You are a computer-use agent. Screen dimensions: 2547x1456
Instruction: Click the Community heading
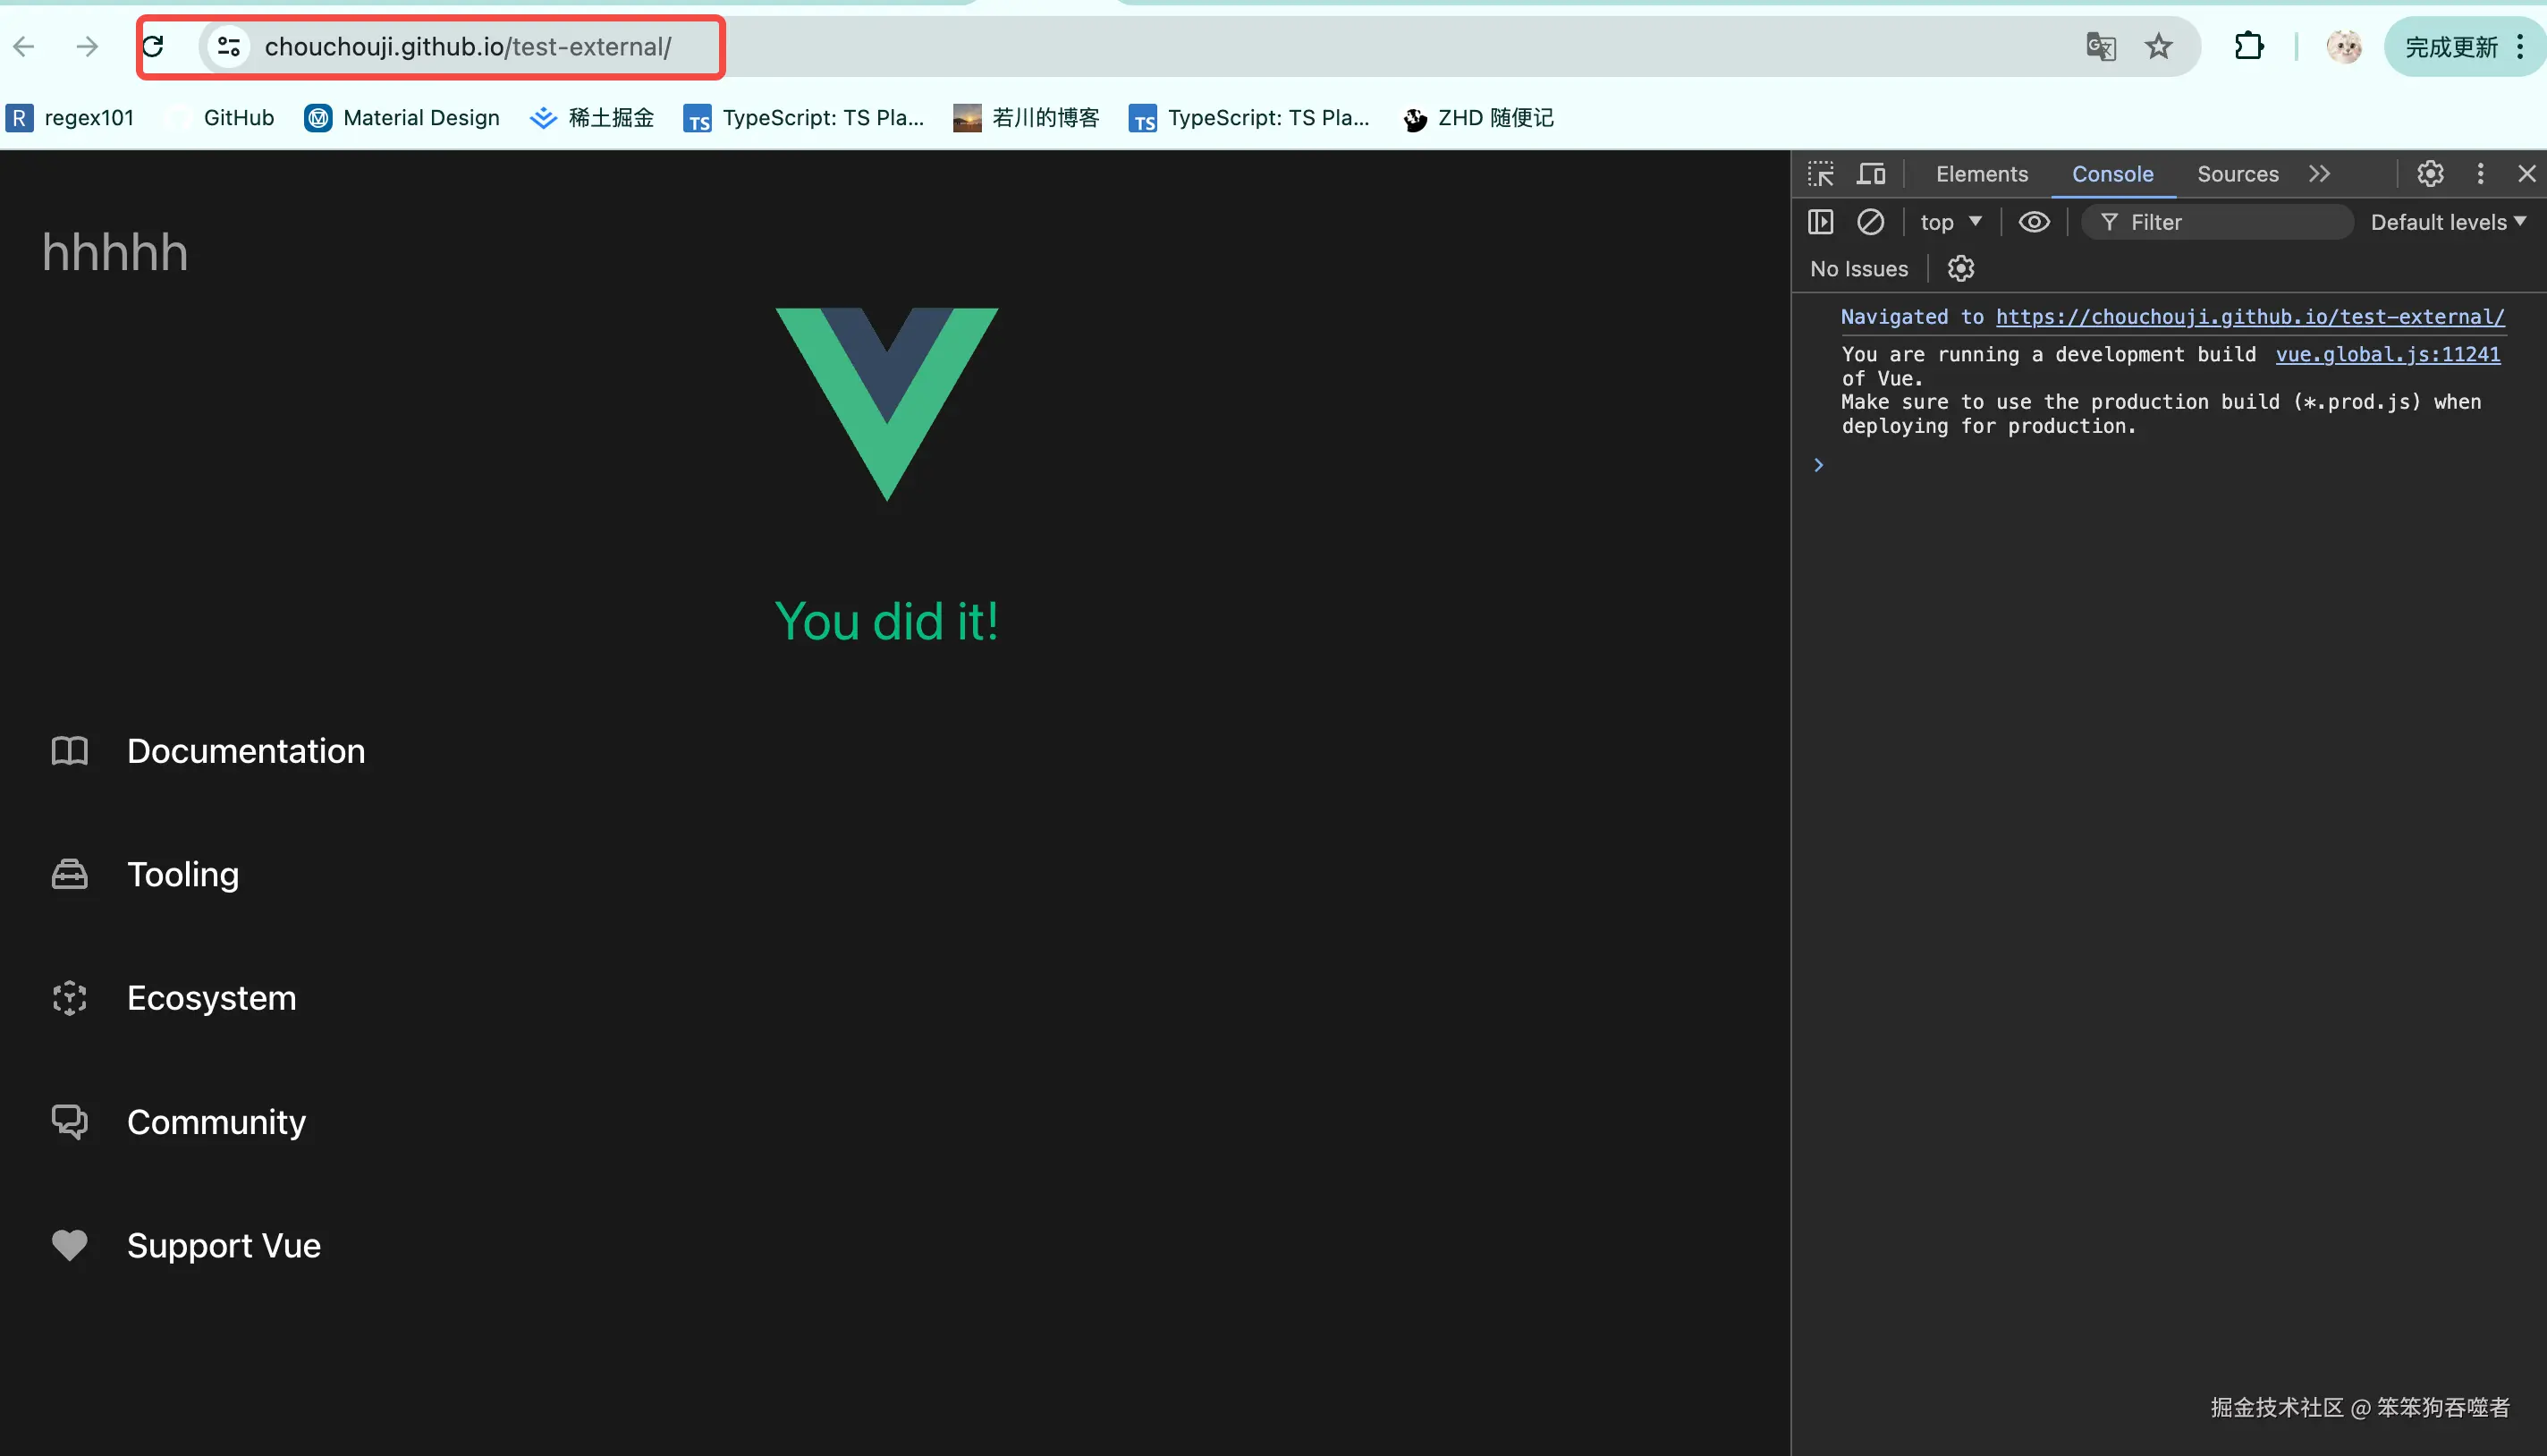217,1122
